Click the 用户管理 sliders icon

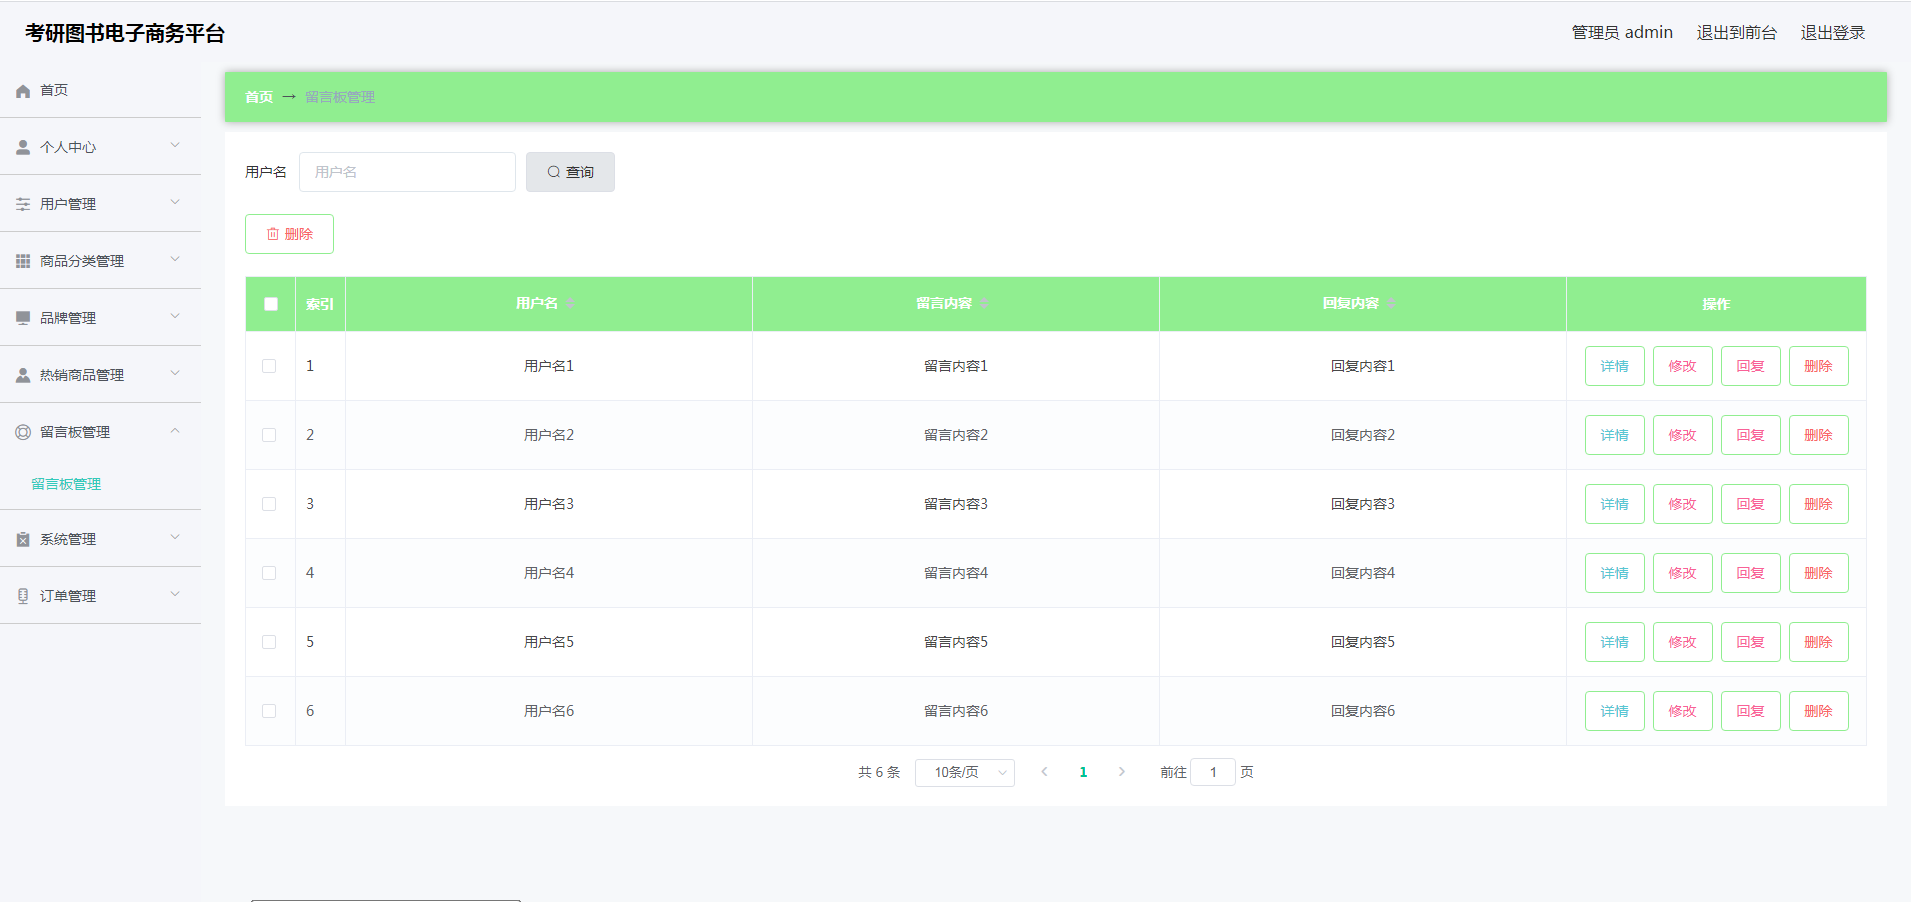23,204
